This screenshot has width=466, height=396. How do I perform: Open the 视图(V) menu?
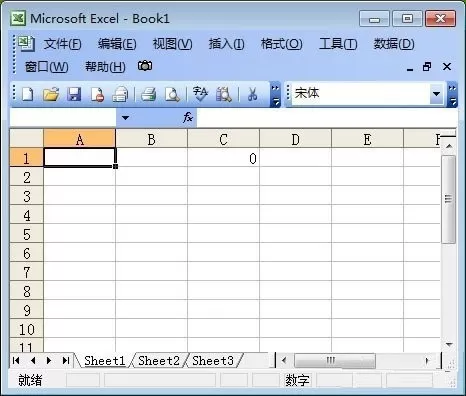[172, 44]
